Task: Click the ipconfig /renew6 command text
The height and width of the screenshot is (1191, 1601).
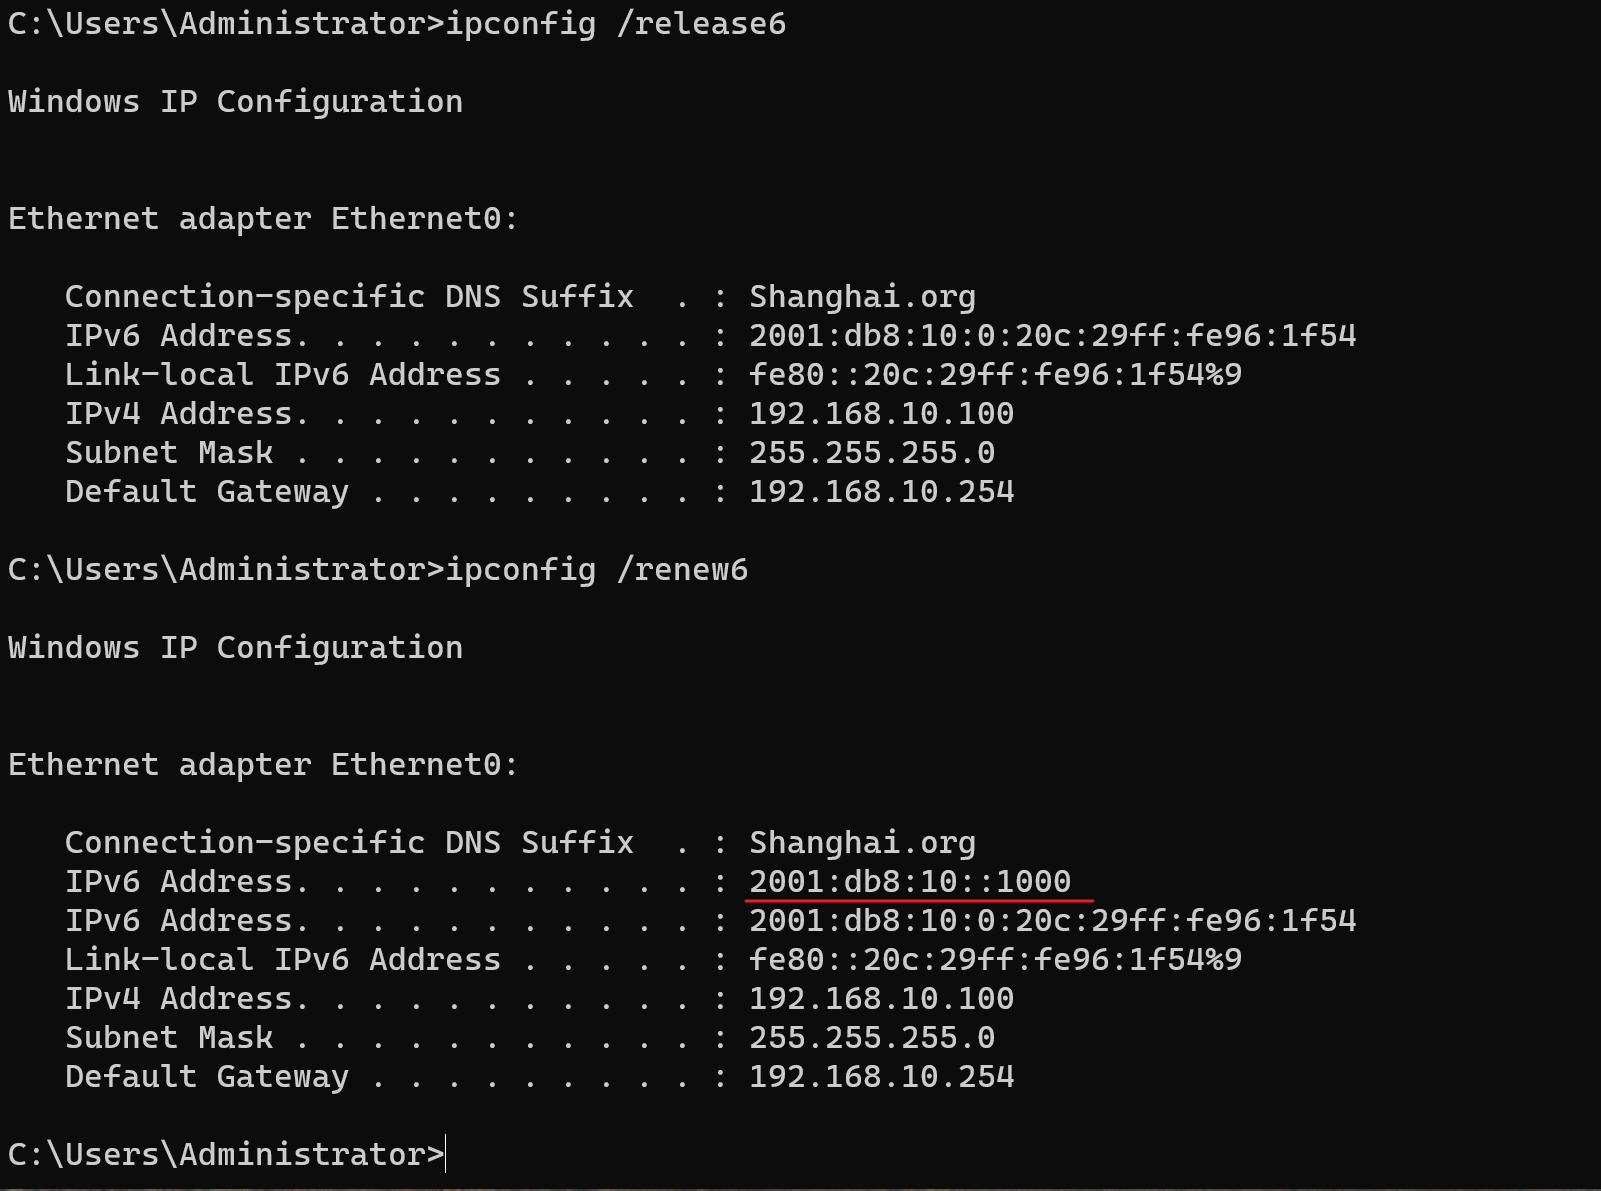Action: point(597,570)
